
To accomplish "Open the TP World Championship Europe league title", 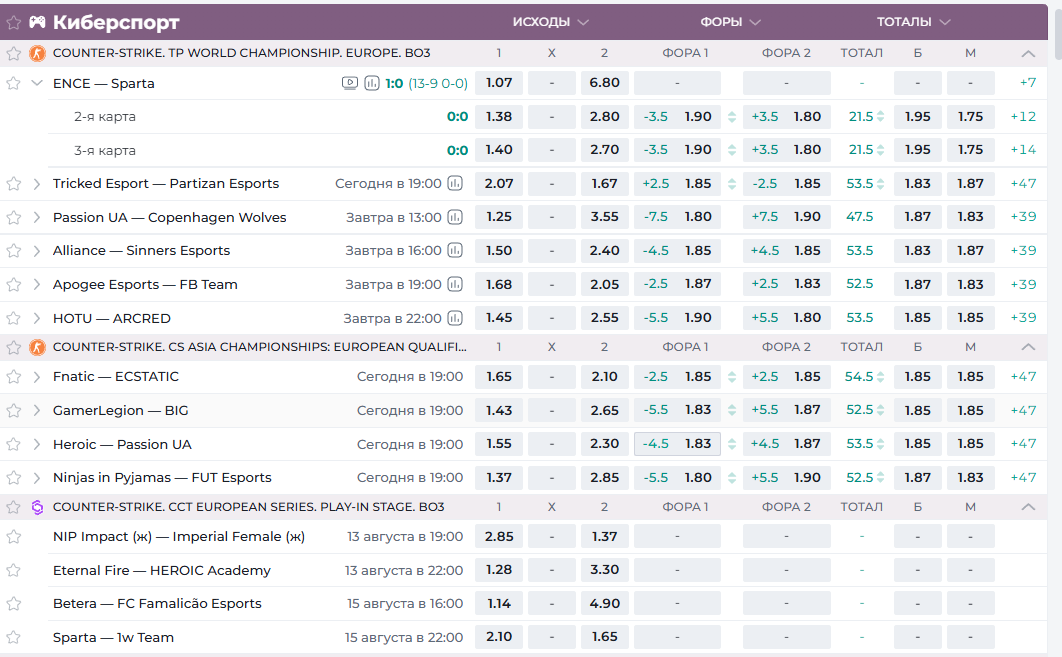I will coord(241,53).
